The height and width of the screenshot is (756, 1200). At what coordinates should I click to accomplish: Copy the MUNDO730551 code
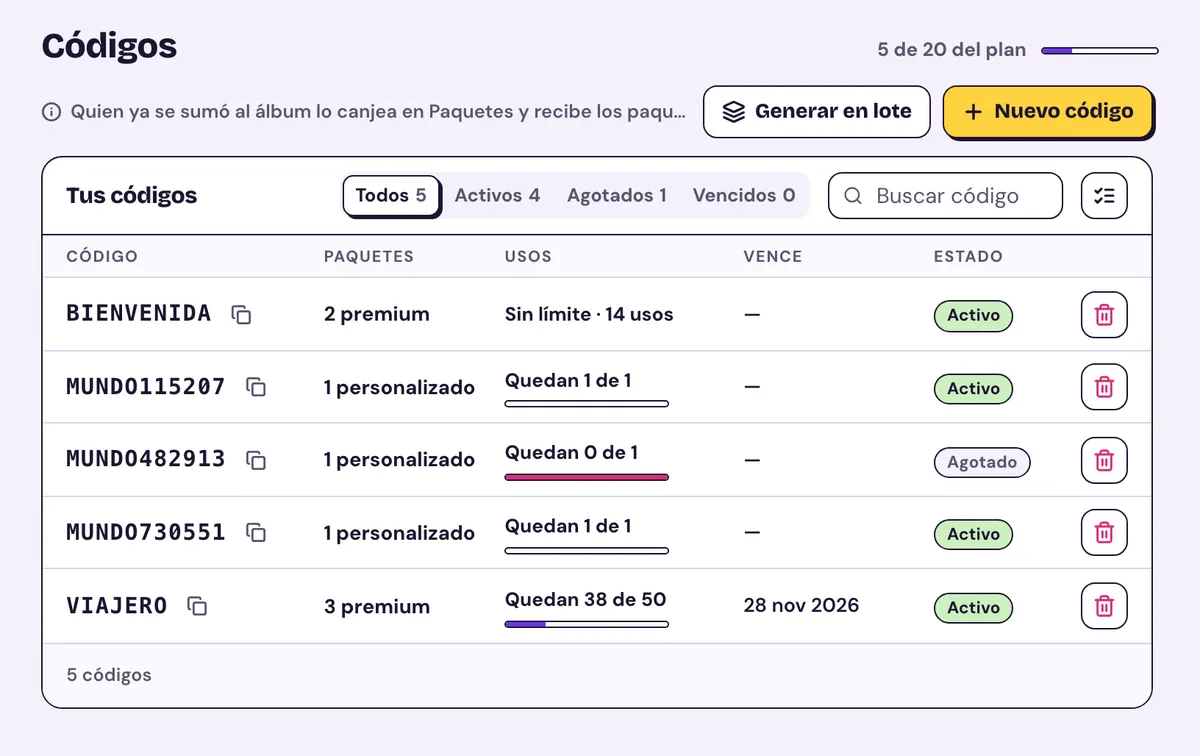256,533
